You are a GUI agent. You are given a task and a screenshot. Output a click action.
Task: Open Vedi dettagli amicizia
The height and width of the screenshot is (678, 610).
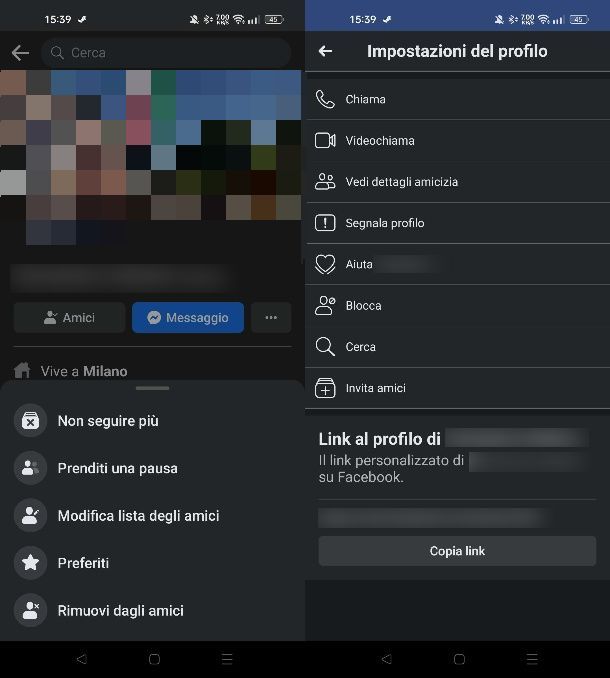(457, 182)
